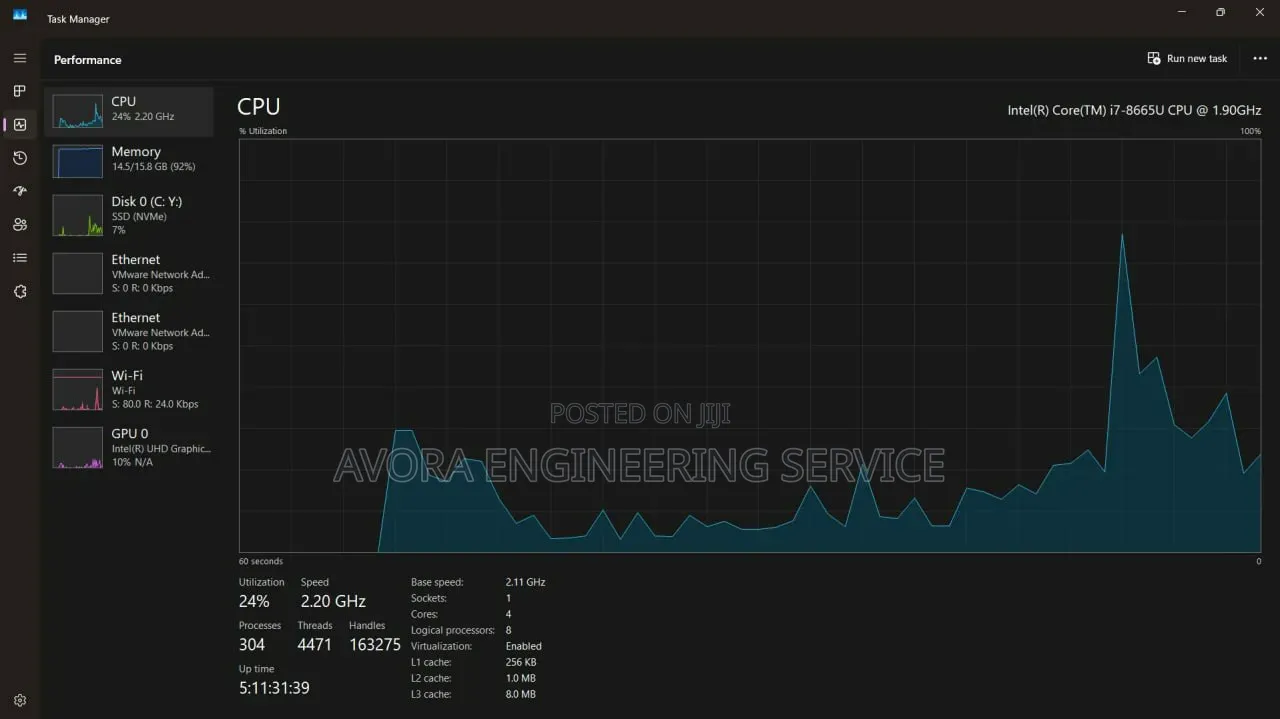Click the L3 cache 8.0 MB value

pyautogui.click(x=520, y=694)
